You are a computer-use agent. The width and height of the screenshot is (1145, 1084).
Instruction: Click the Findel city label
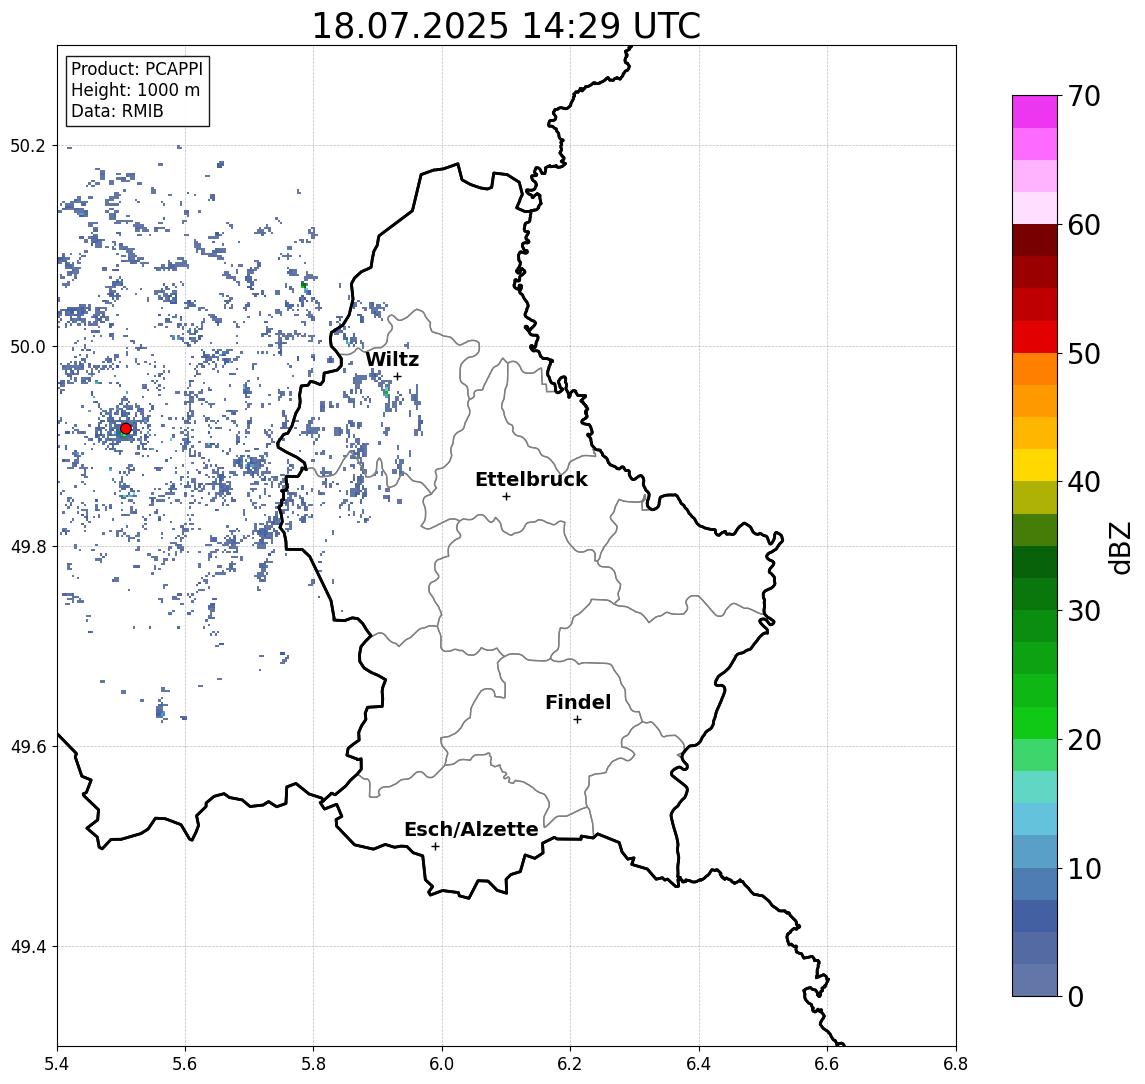click(578, 702)
